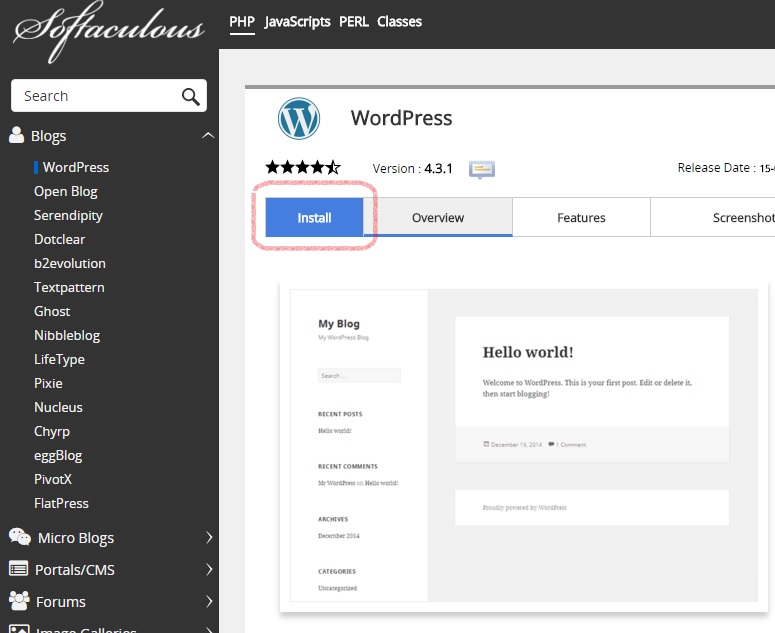The image size is (775, 633).
Task: Select eggBlog in the sidebar
Action: pos(58,456)
